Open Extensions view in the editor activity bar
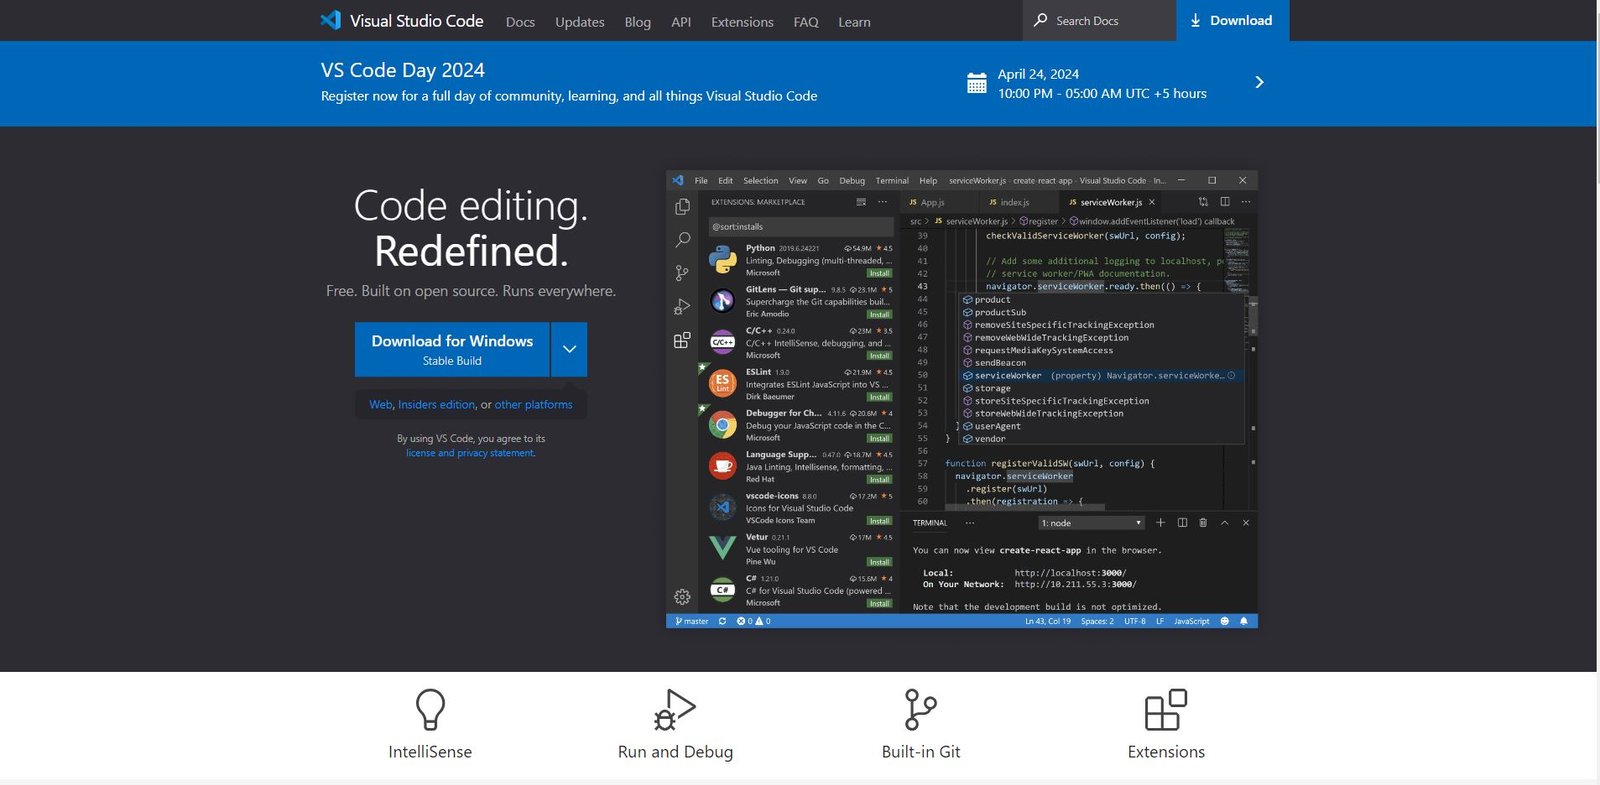Screen dimensions: 1600x785 click(682, 340)
